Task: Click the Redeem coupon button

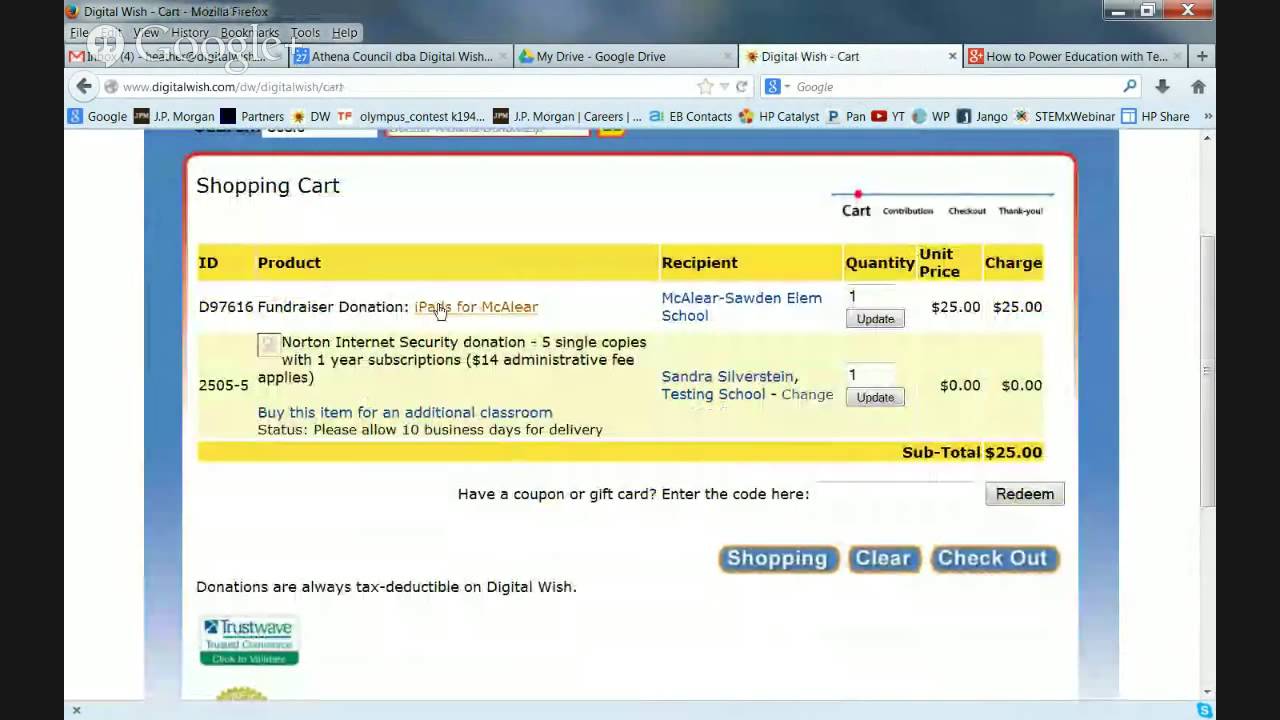Action: tap(1024, 494)
